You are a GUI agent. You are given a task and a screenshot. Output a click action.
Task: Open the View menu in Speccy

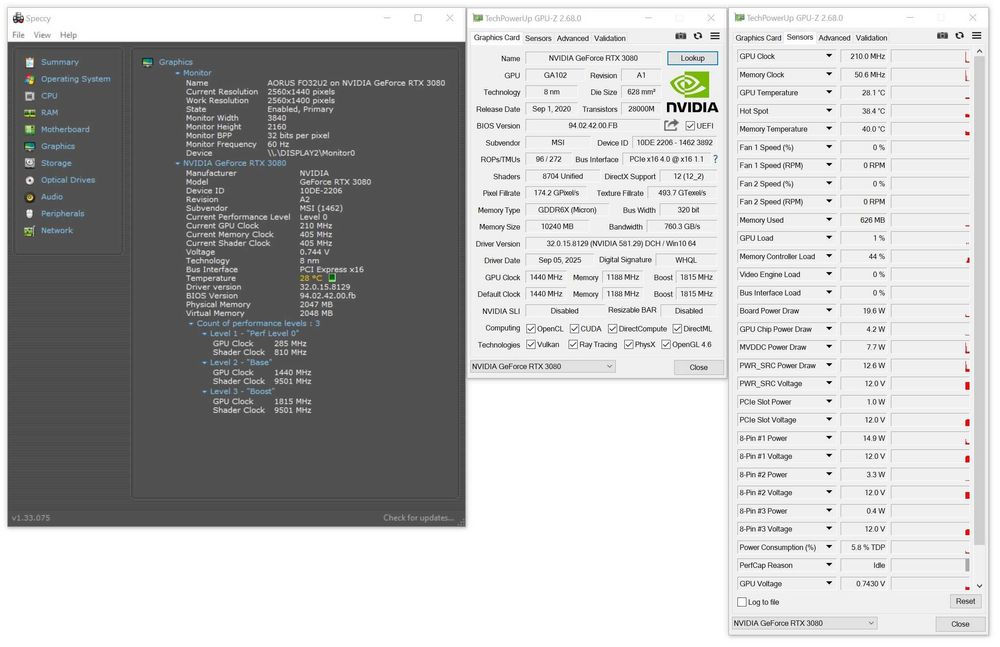point(42,35)
